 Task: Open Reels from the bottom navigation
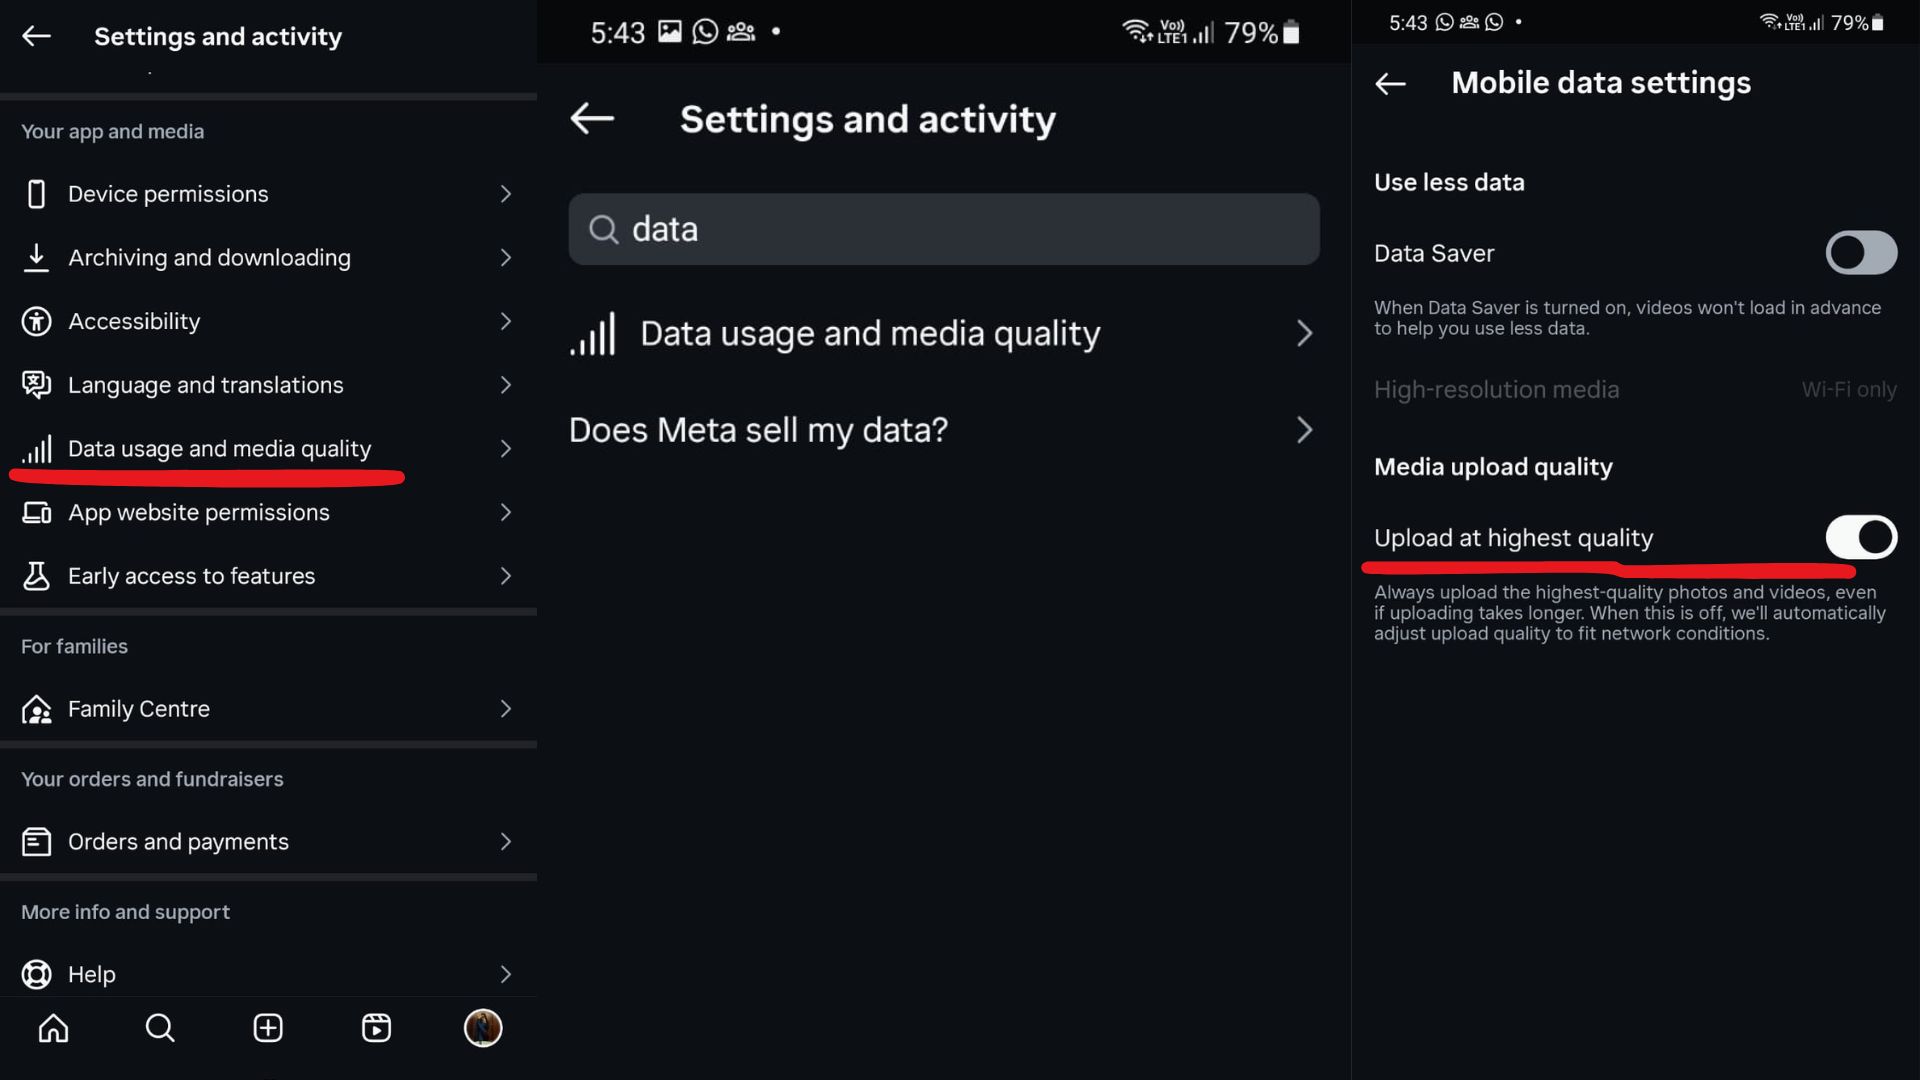375,1028
